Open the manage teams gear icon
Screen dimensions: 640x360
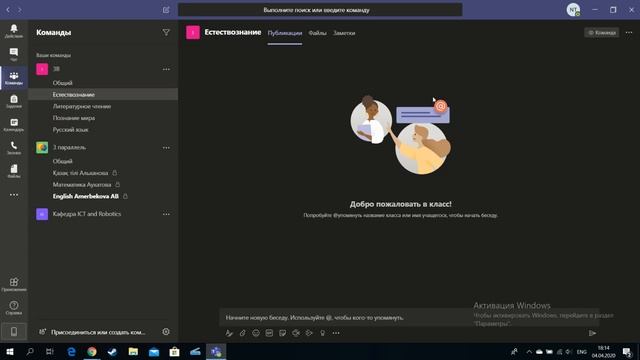[x=166, y=332]
